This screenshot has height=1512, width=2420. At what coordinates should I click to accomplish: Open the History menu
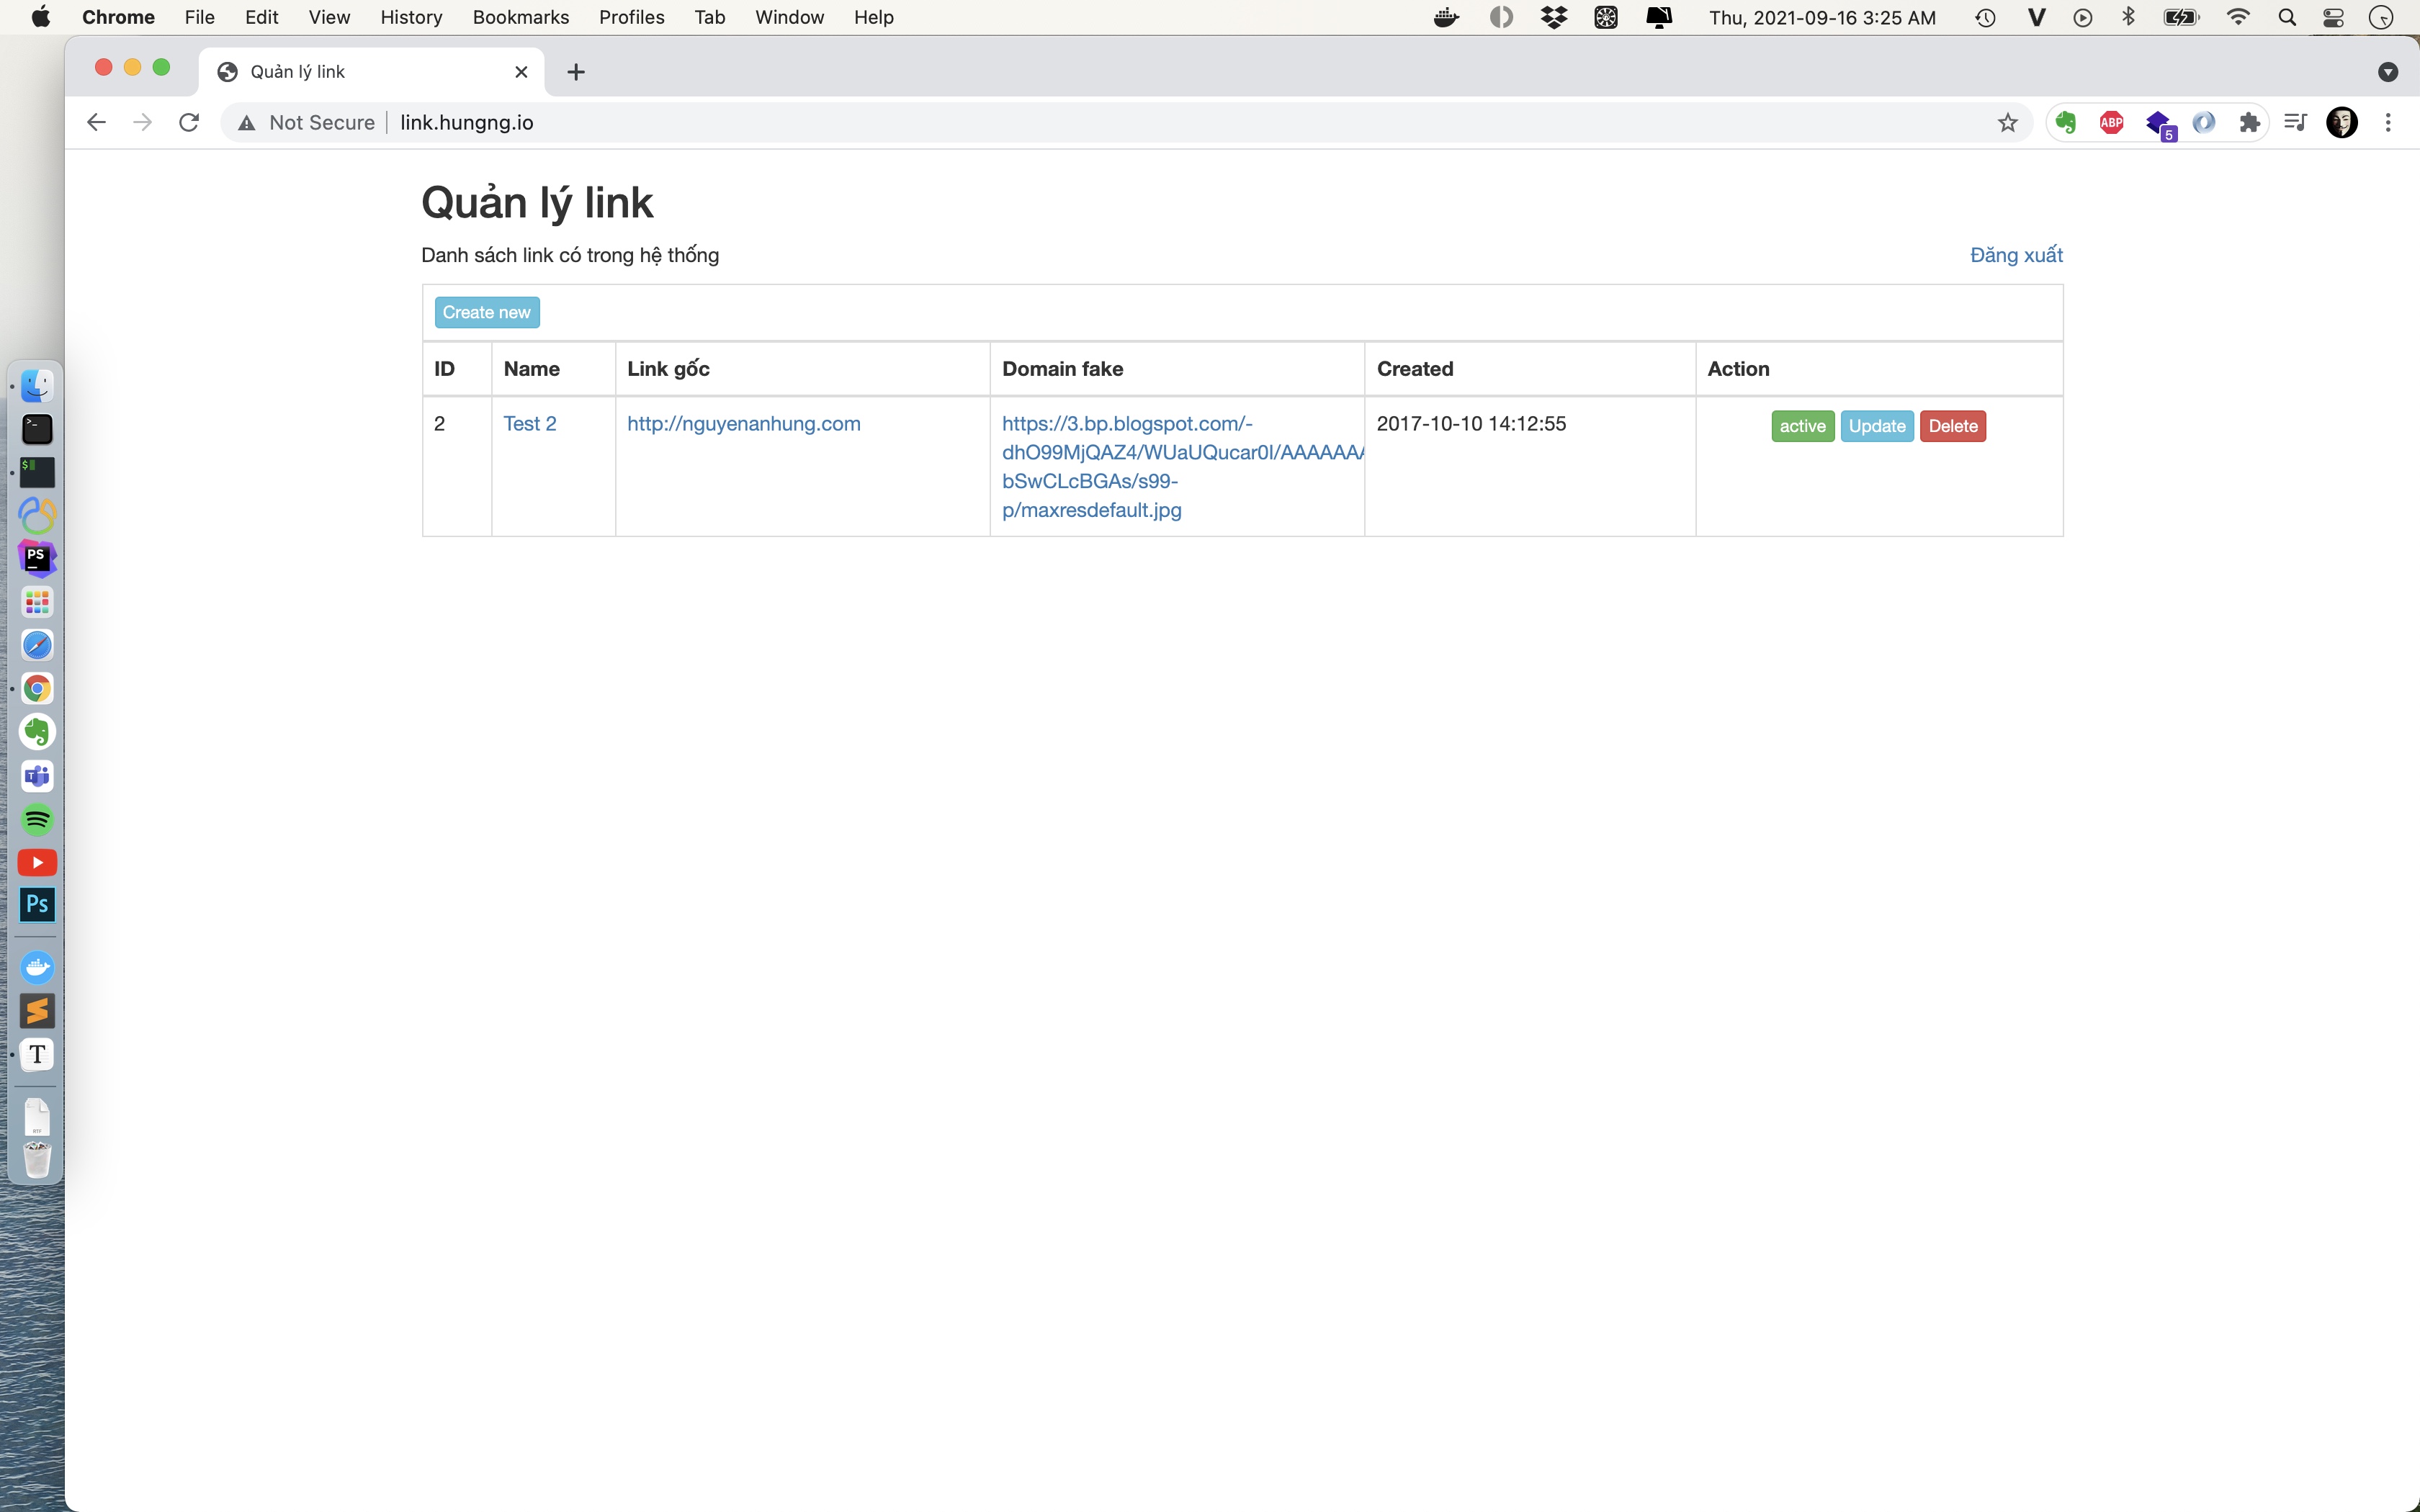(x=411, y=17)
